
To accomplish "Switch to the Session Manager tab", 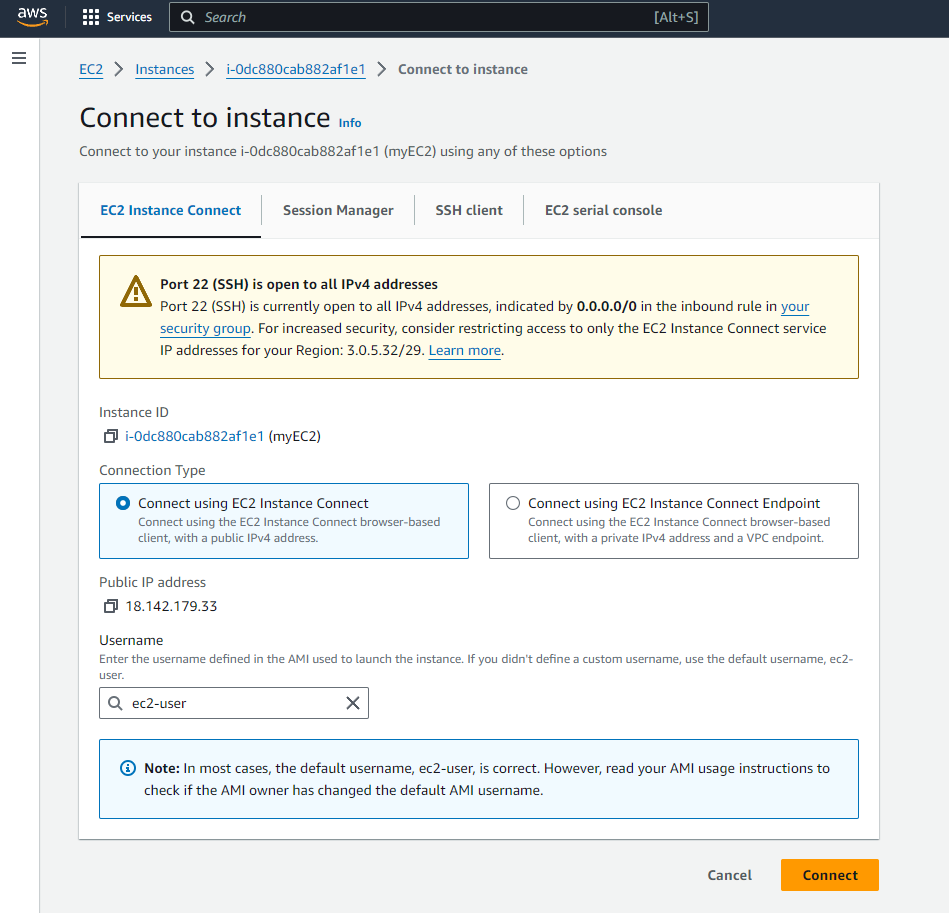I will point(338,210).
